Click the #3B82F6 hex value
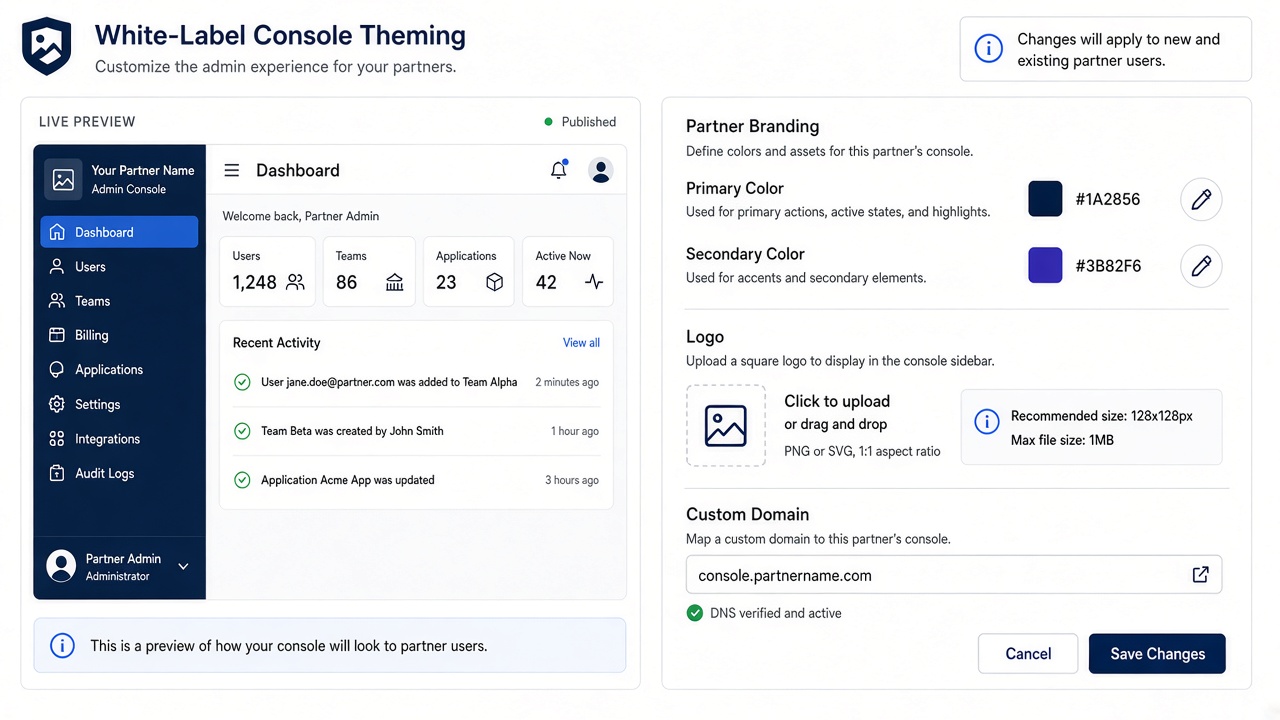 1108,266
